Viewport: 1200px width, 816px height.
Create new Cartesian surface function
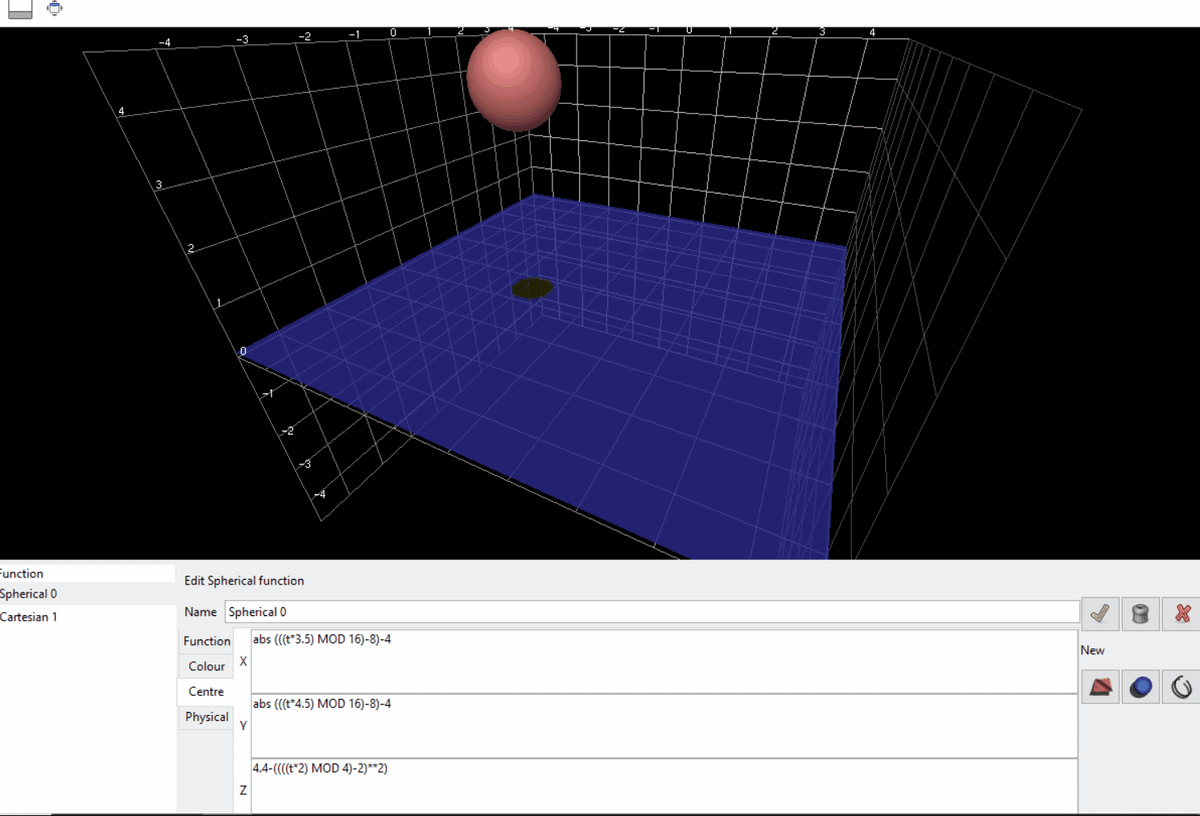coord(1101,687)
